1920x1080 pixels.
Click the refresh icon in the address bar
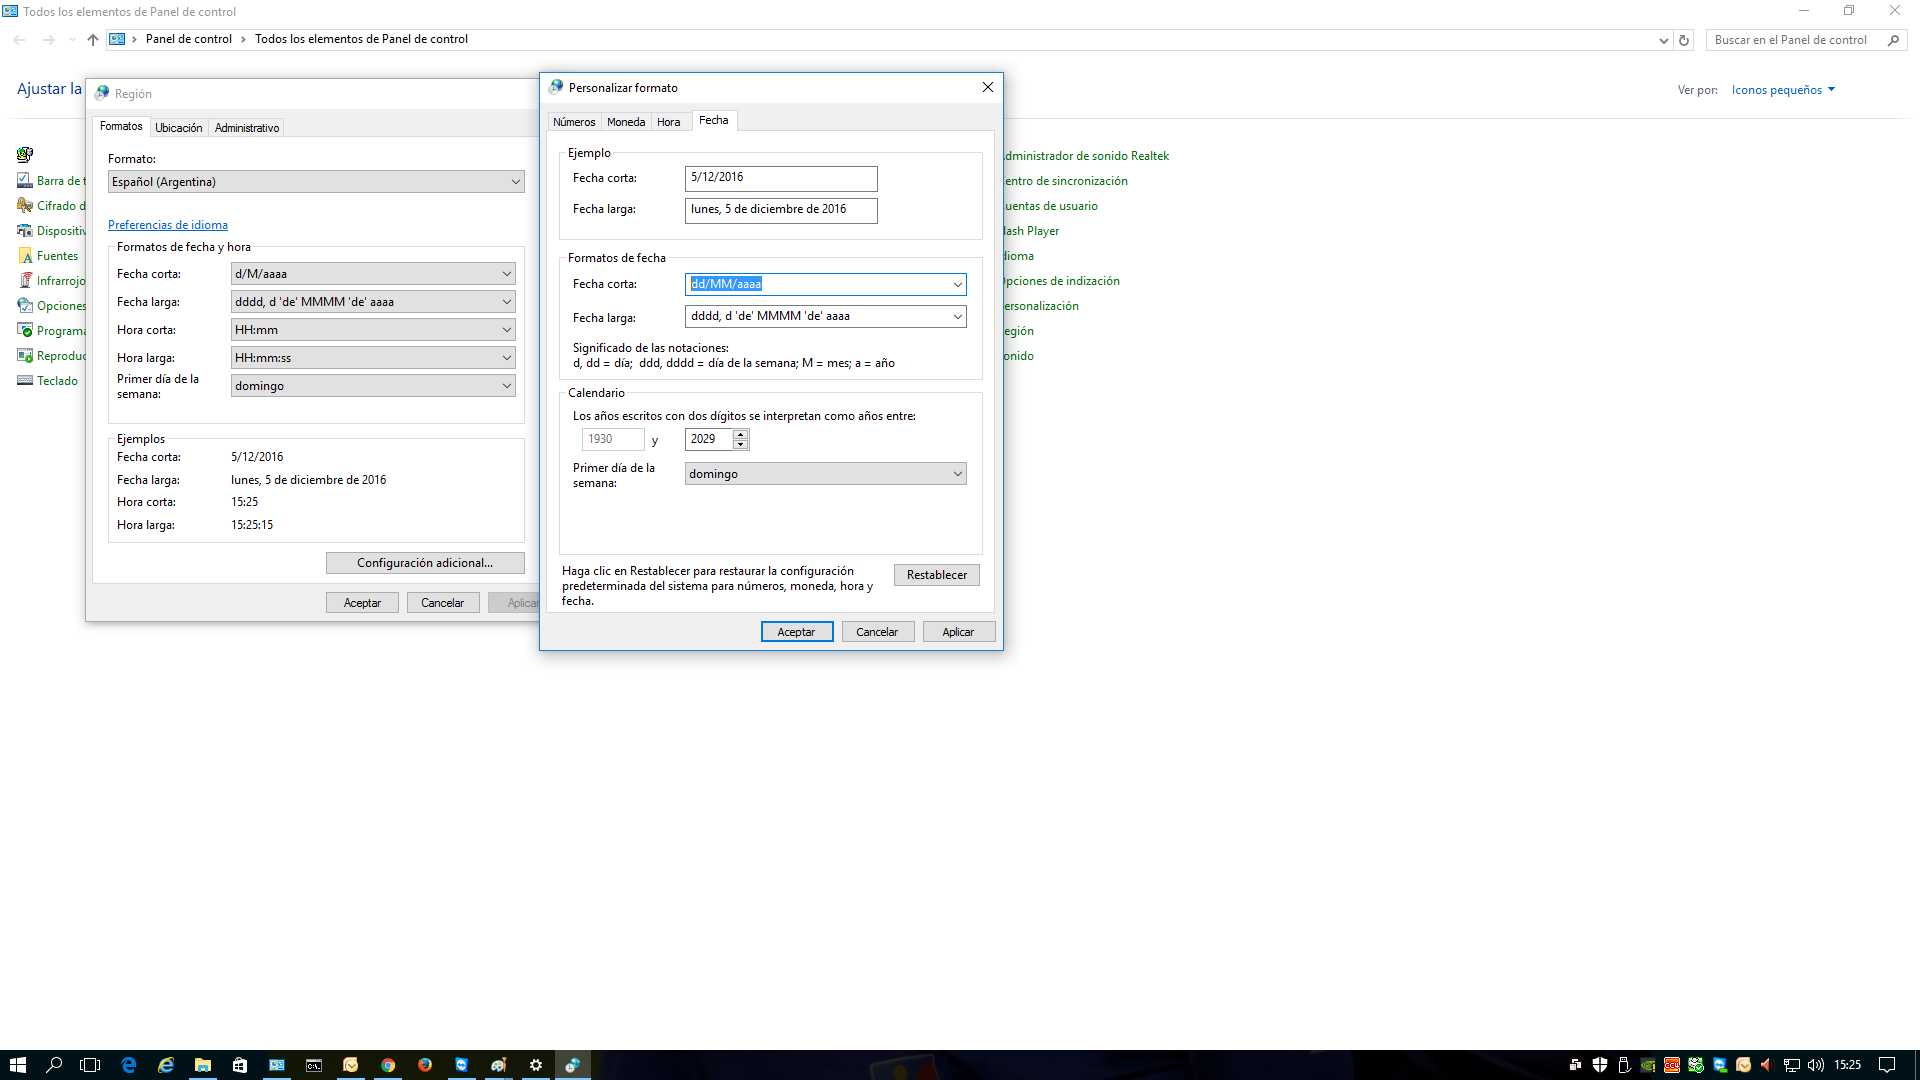pos(1684,40)
